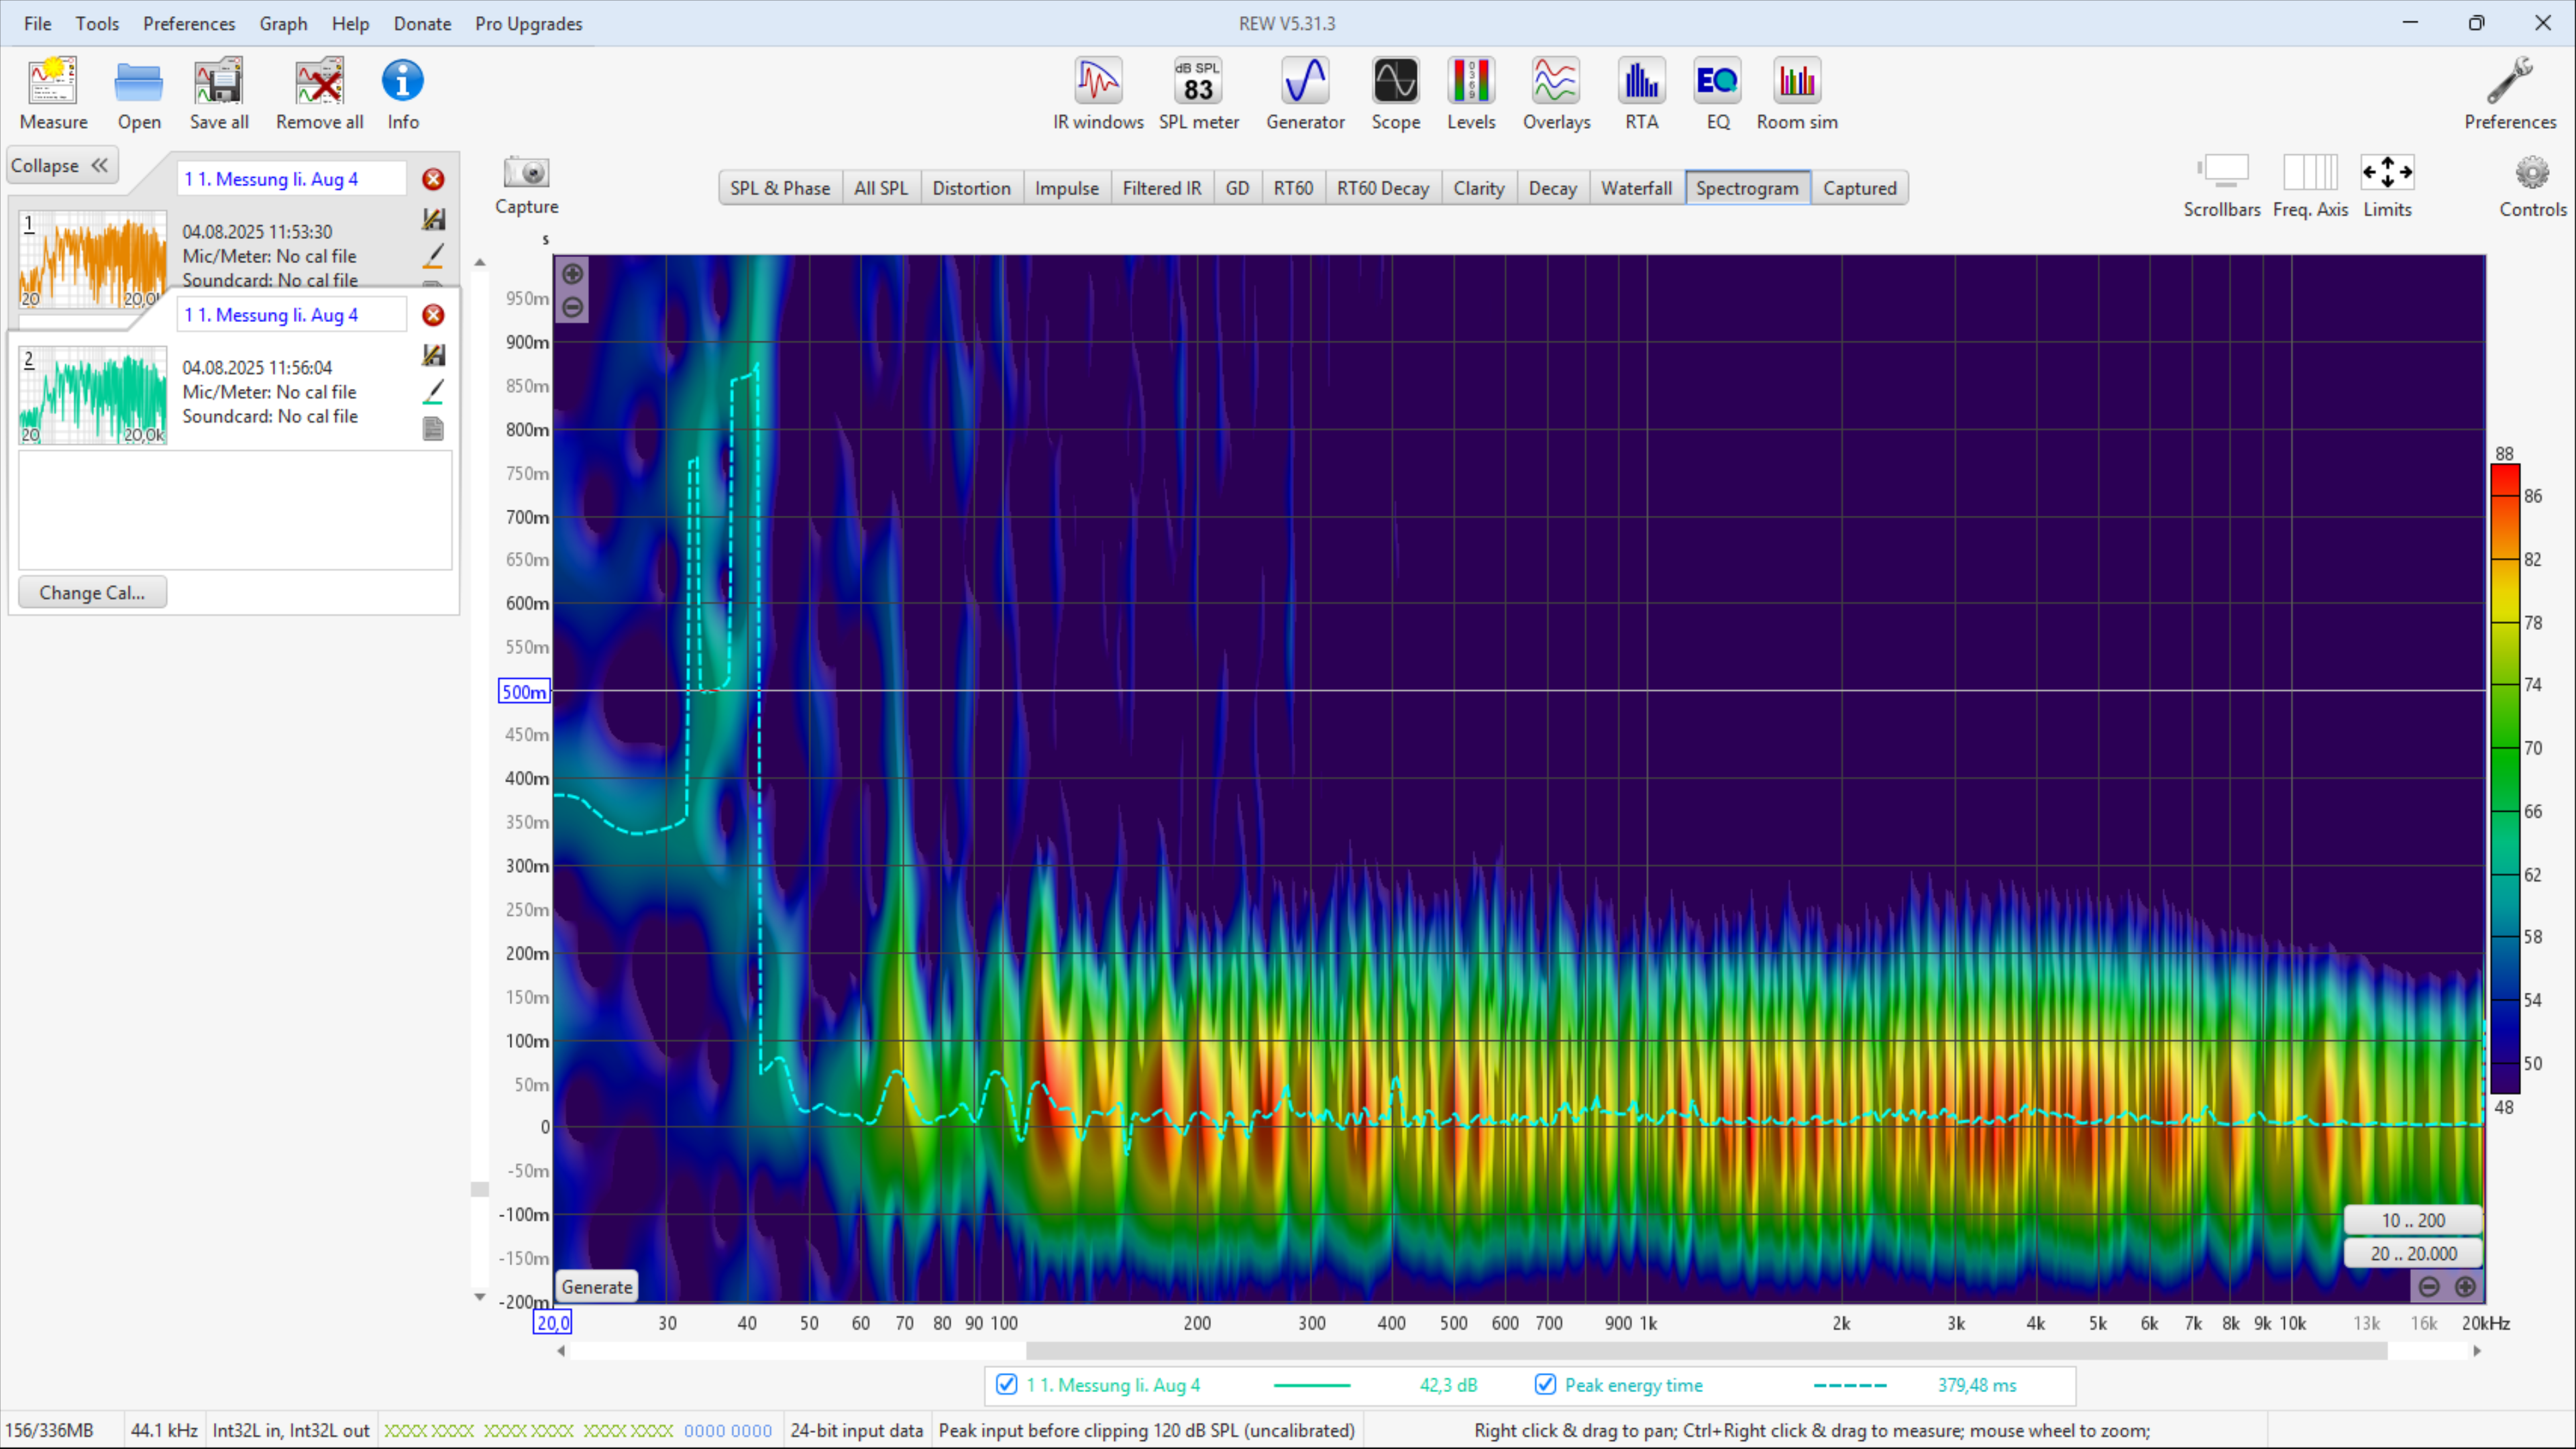
Task: Switch to the Clarity tab
Action: pyautogui.click(x=1478, y=188)
